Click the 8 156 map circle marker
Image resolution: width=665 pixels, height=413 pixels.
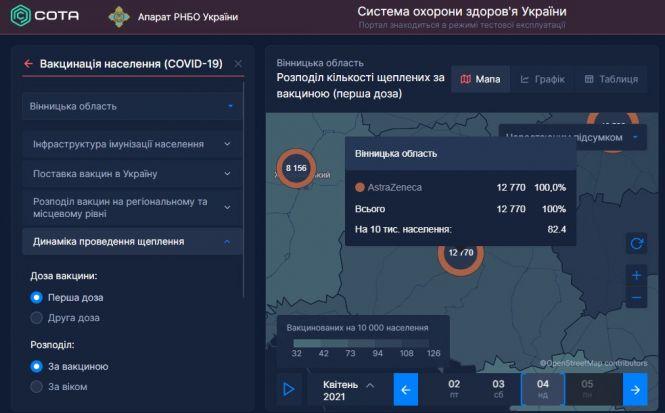[x=296, y=168]
